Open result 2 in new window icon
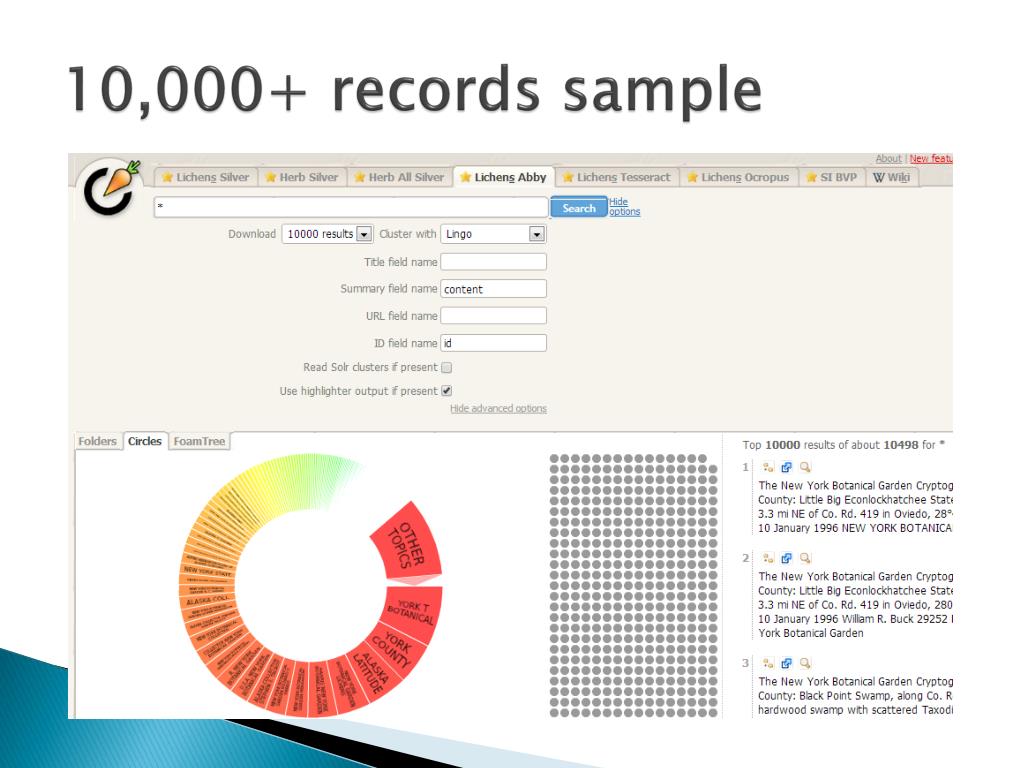Screen dimensions: 1024x768 click(x=786, y=558)
